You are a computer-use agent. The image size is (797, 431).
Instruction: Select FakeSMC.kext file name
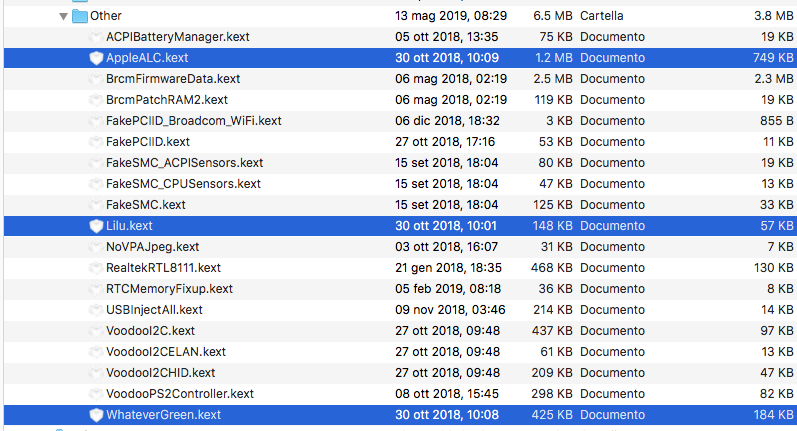145,205
